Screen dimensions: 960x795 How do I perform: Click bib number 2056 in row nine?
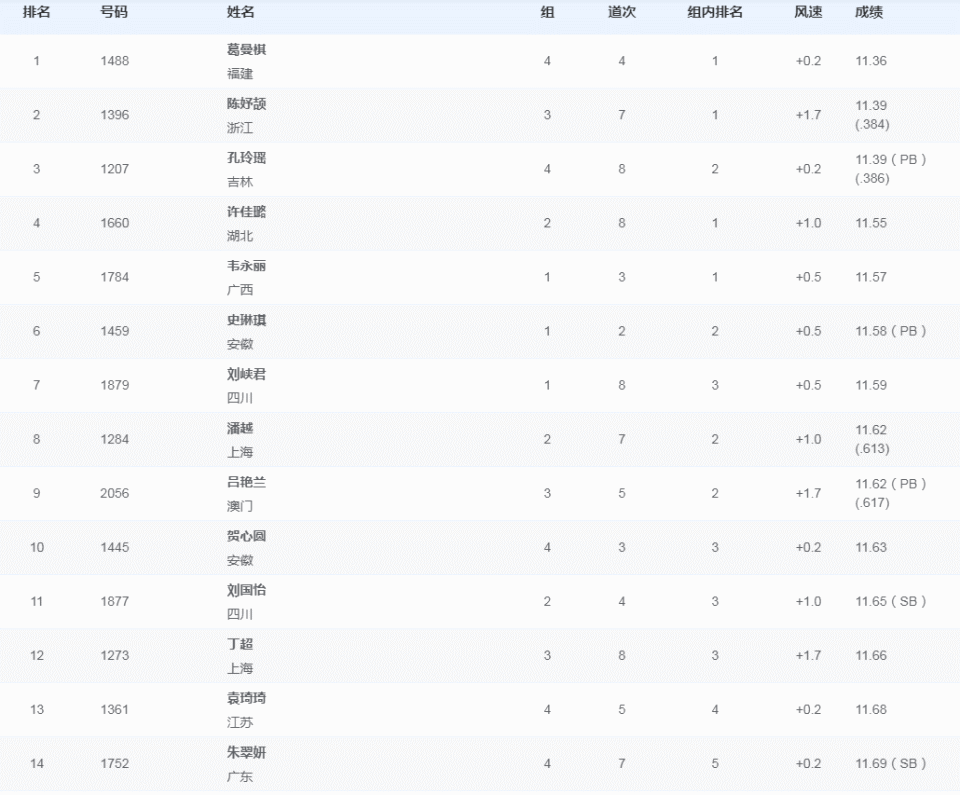pos(115,493)
